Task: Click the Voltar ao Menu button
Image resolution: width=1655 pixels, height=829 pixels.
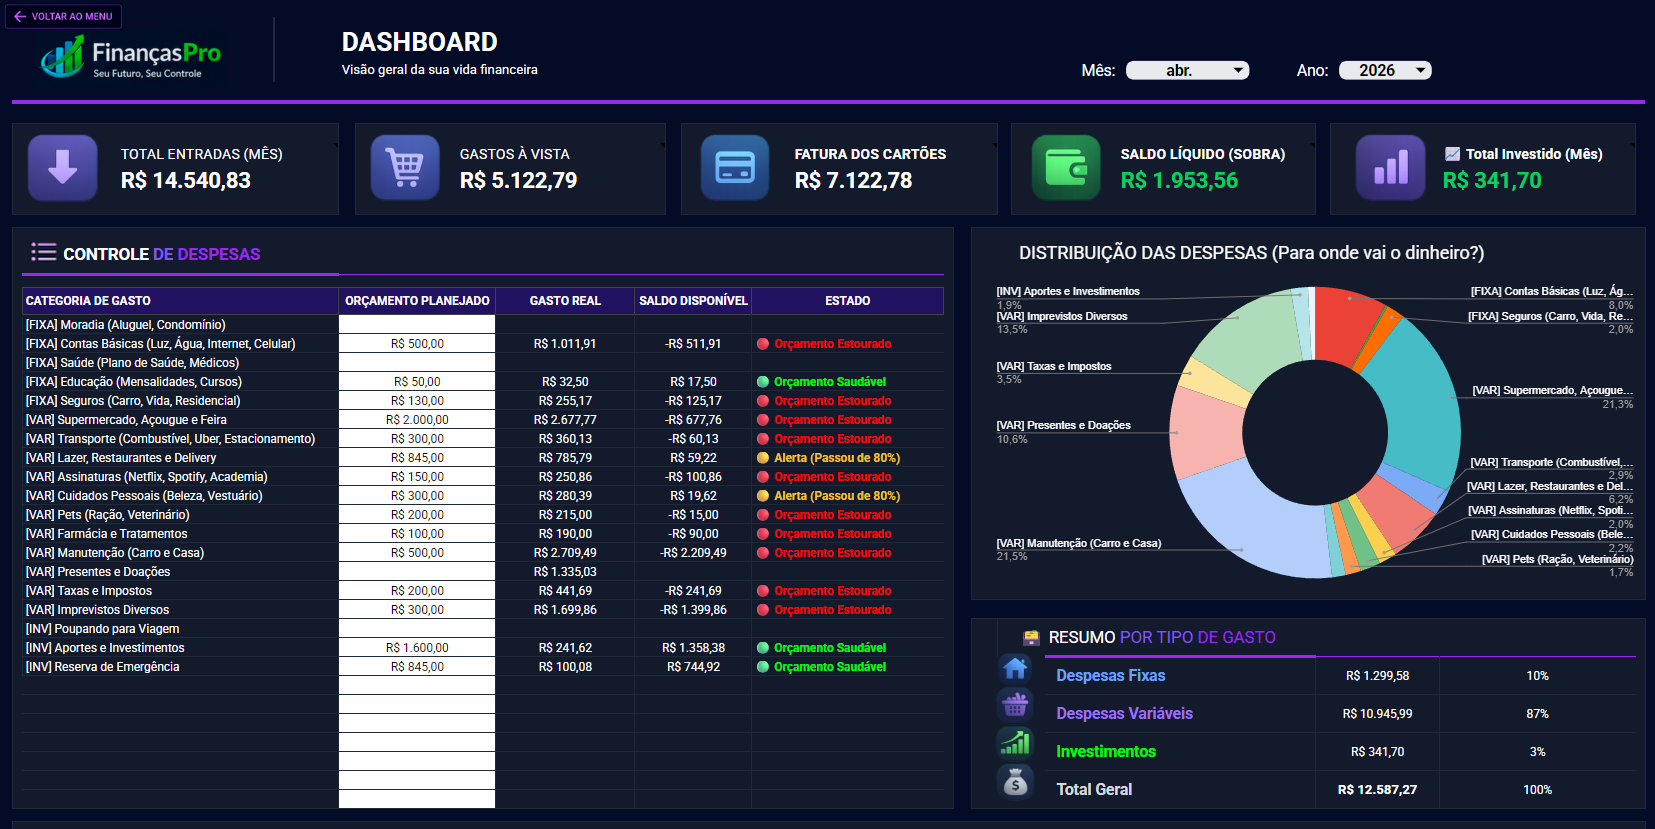Action: point(63,16)
